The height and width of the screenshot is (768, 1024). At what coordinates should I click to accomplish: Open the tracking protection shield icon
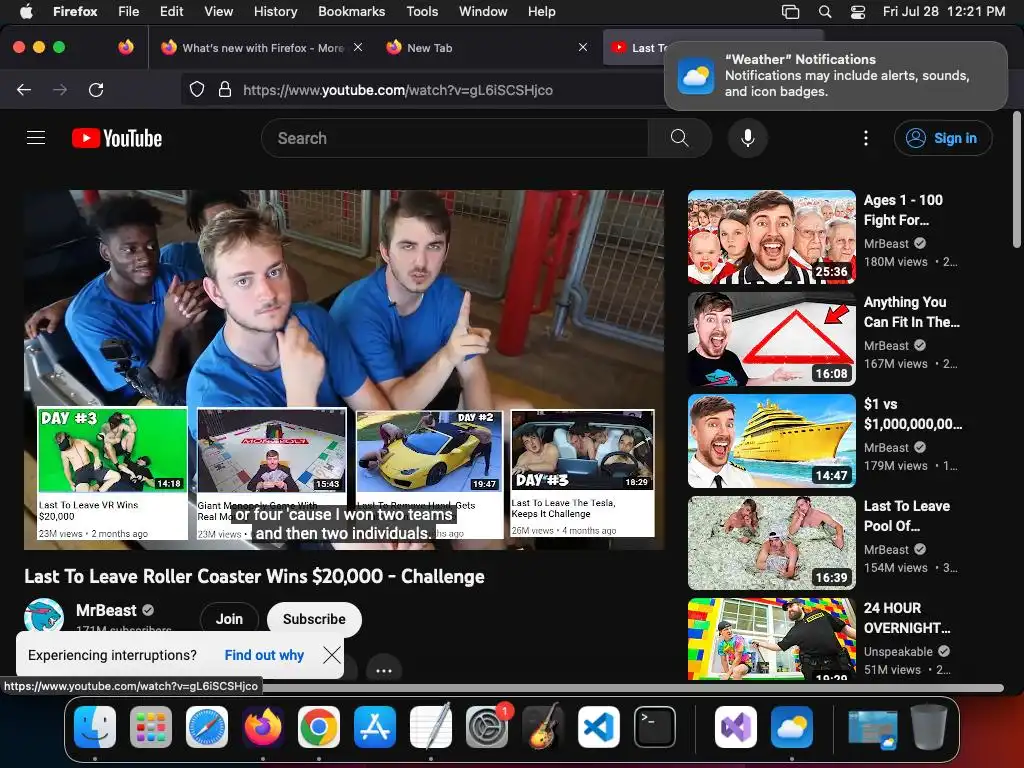[x=197, y=89]
